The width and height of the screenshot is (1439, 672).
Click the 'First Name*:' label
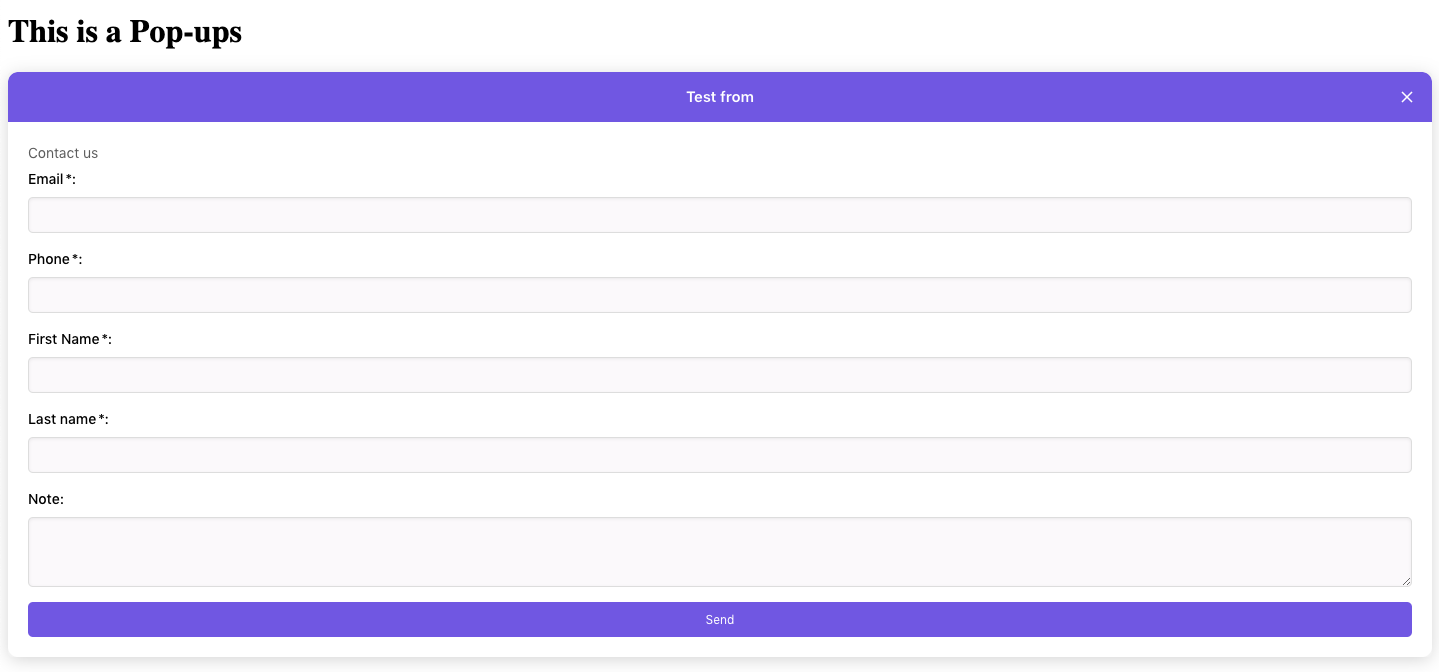(x=70, y=339)
